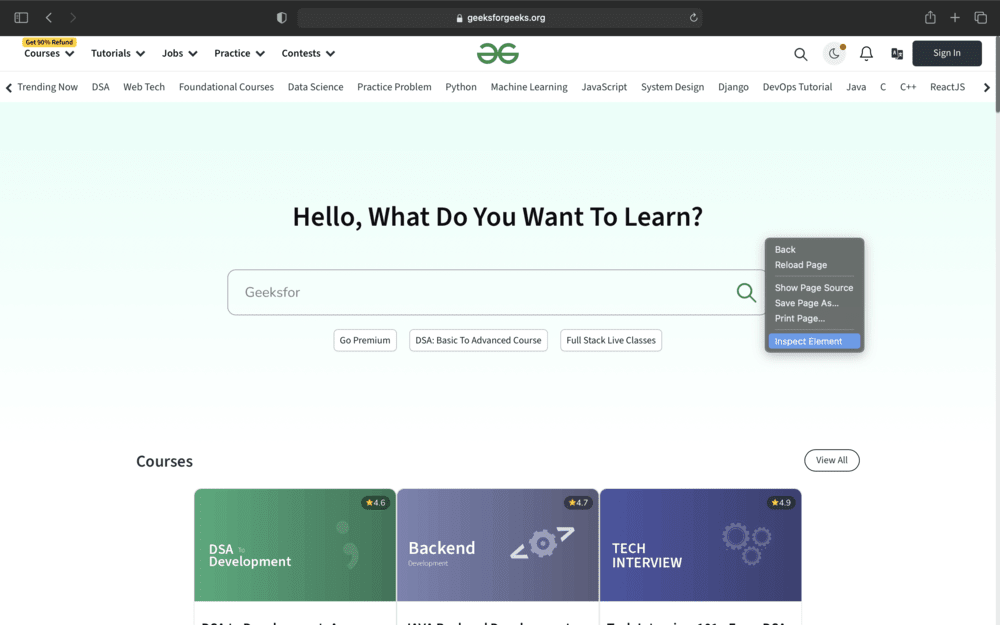
Task: Open System Design topic link
Action: point(672,87)
